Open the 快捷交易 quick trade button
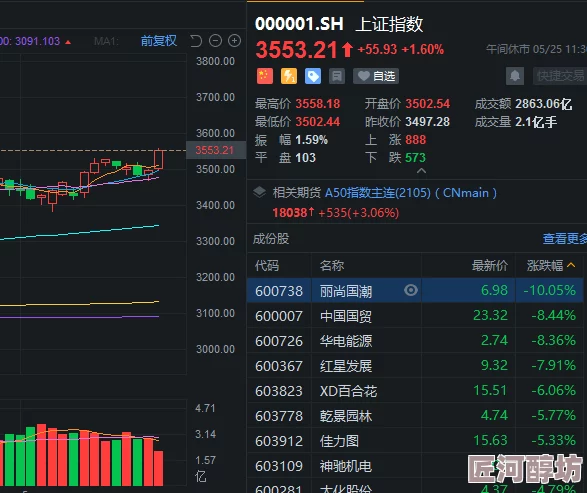The height and width of the screenshot is (493, 587). pos(560,76)
